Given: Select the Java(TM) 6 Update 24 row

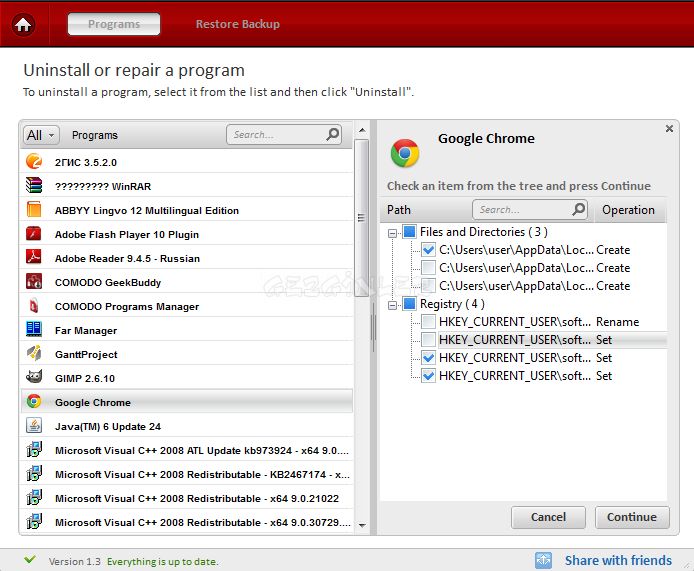Looking at the screenshot, I should coord(186,426).
